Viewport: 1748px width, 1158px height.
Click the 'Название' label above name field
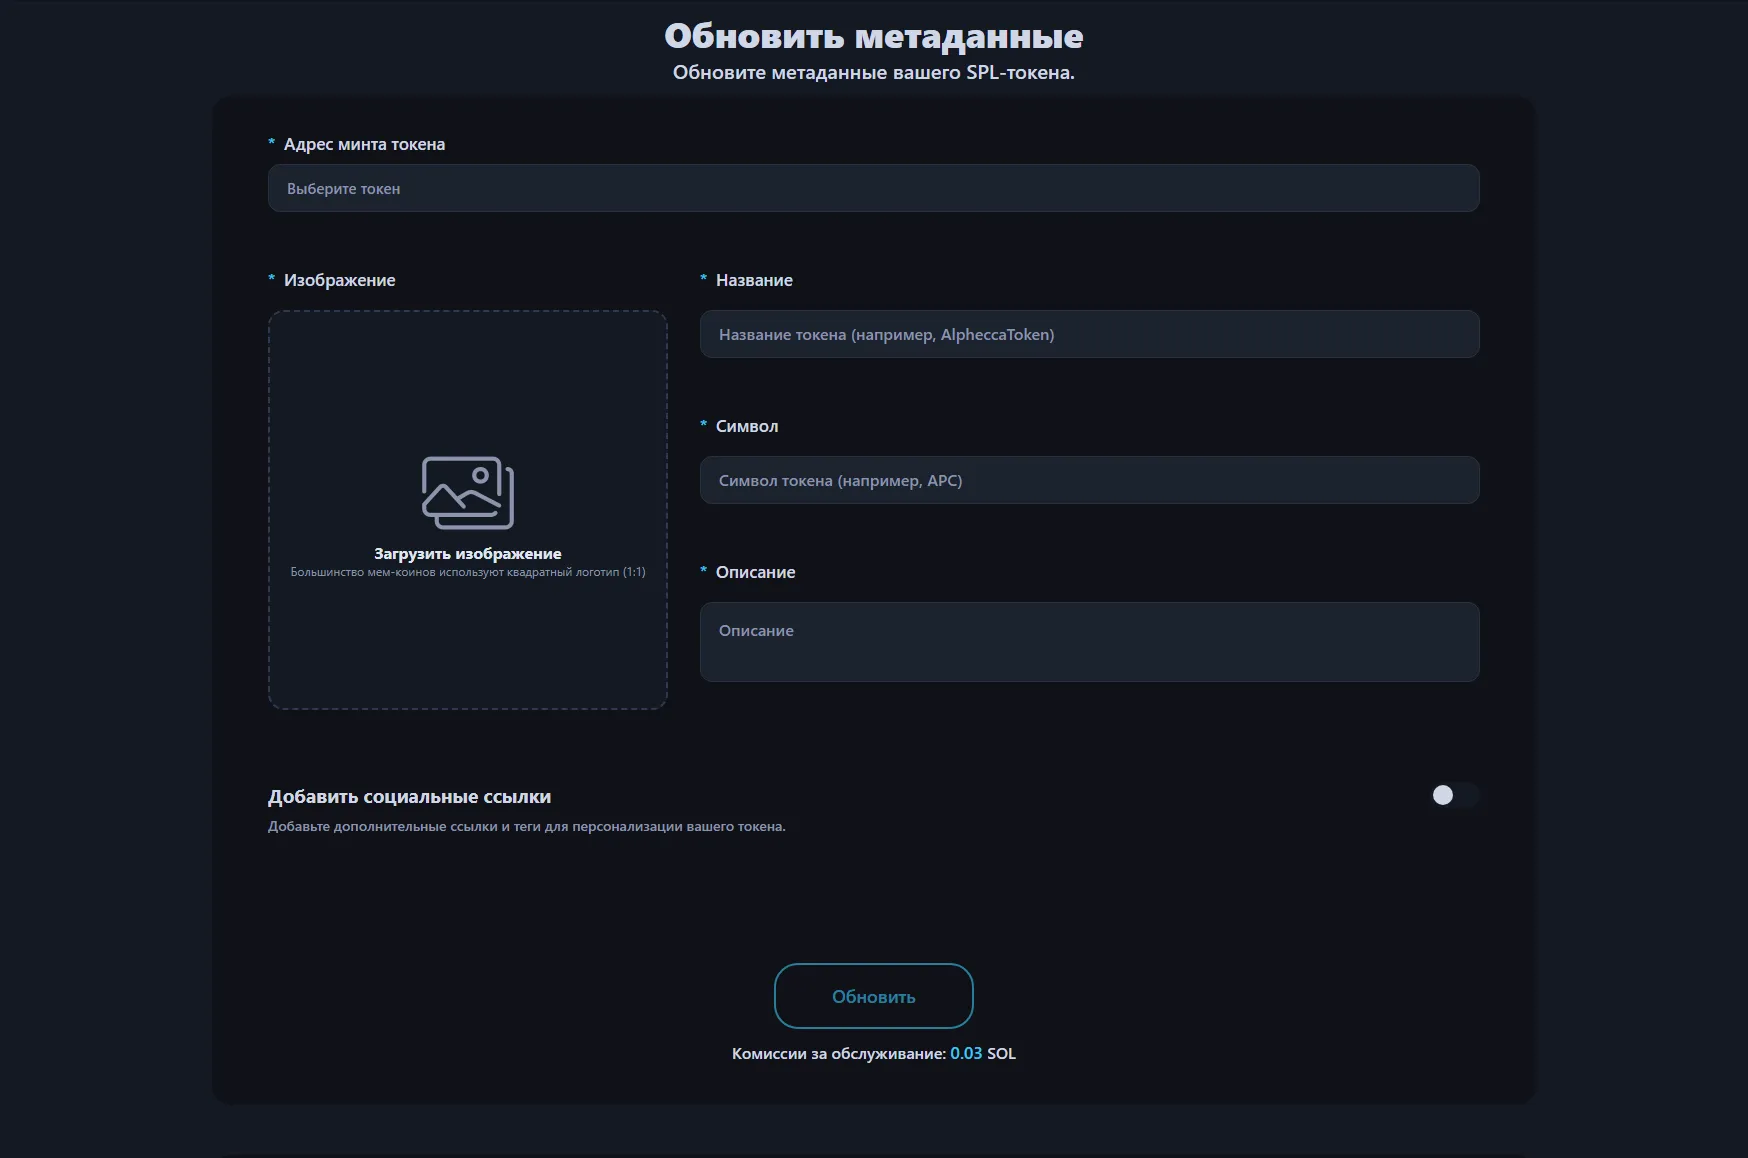[x=754, y=281]
